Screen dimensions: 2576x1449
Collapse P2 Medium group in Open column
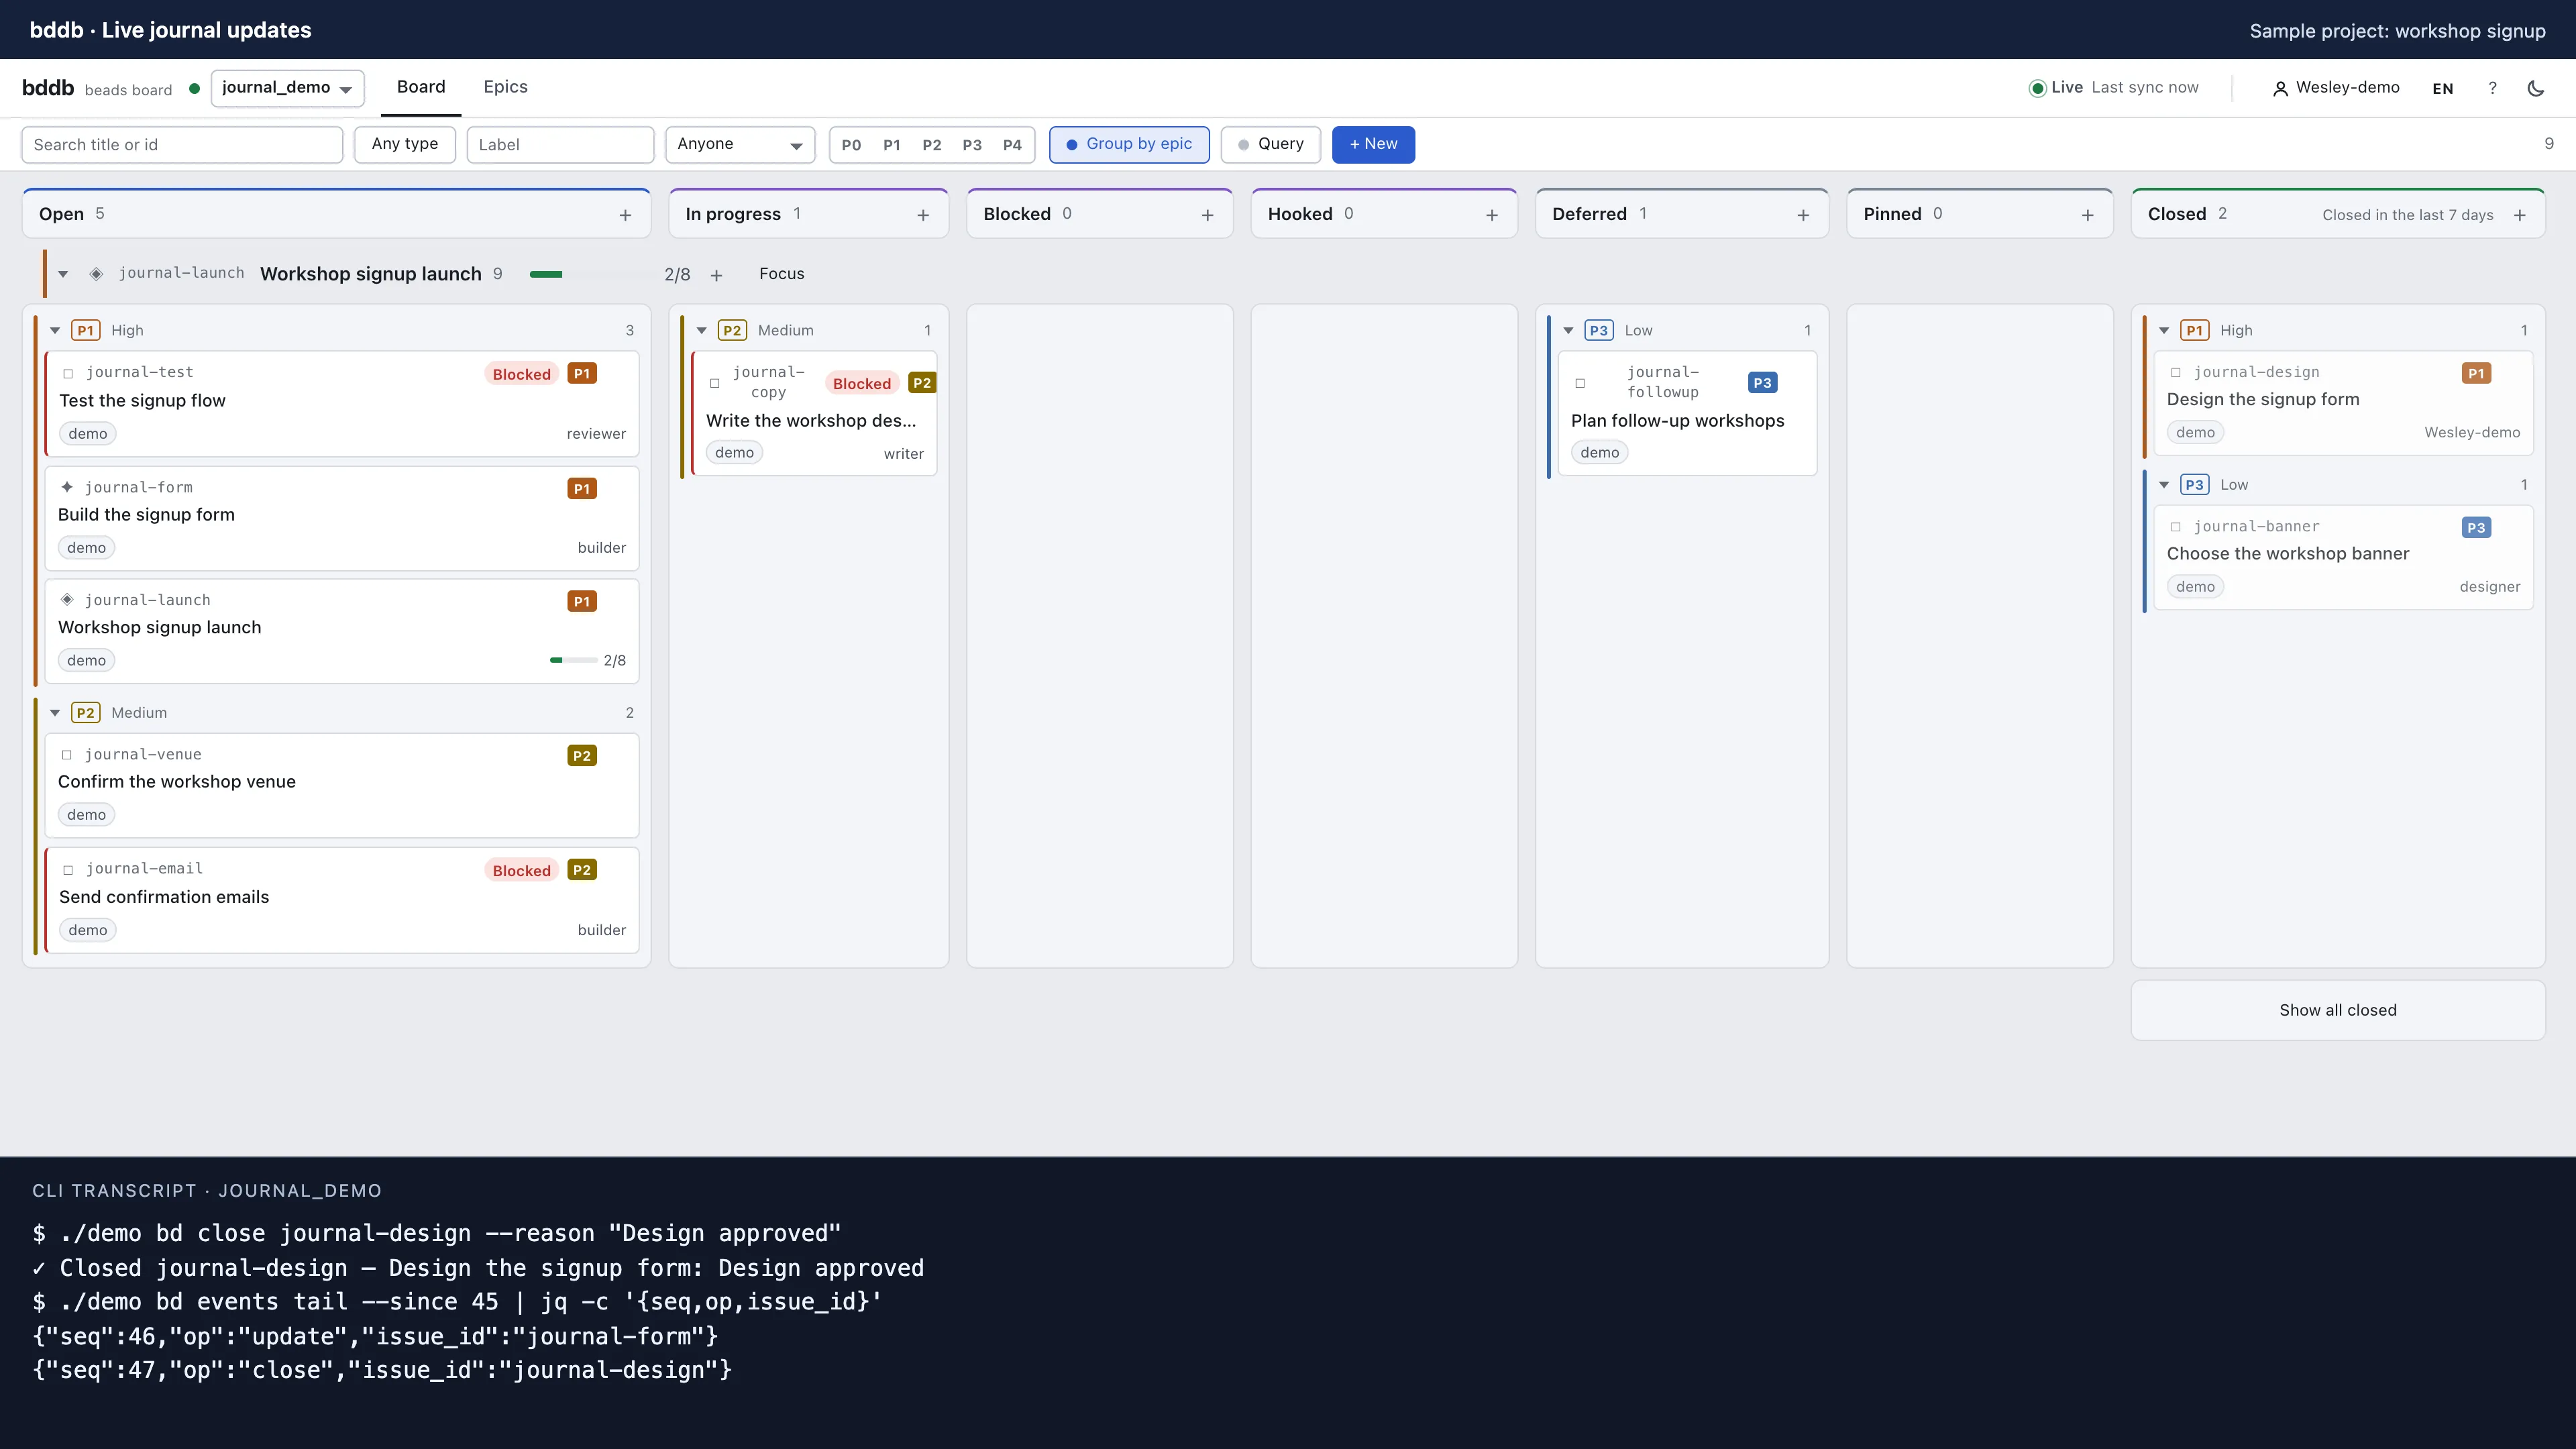pos(55,713)
